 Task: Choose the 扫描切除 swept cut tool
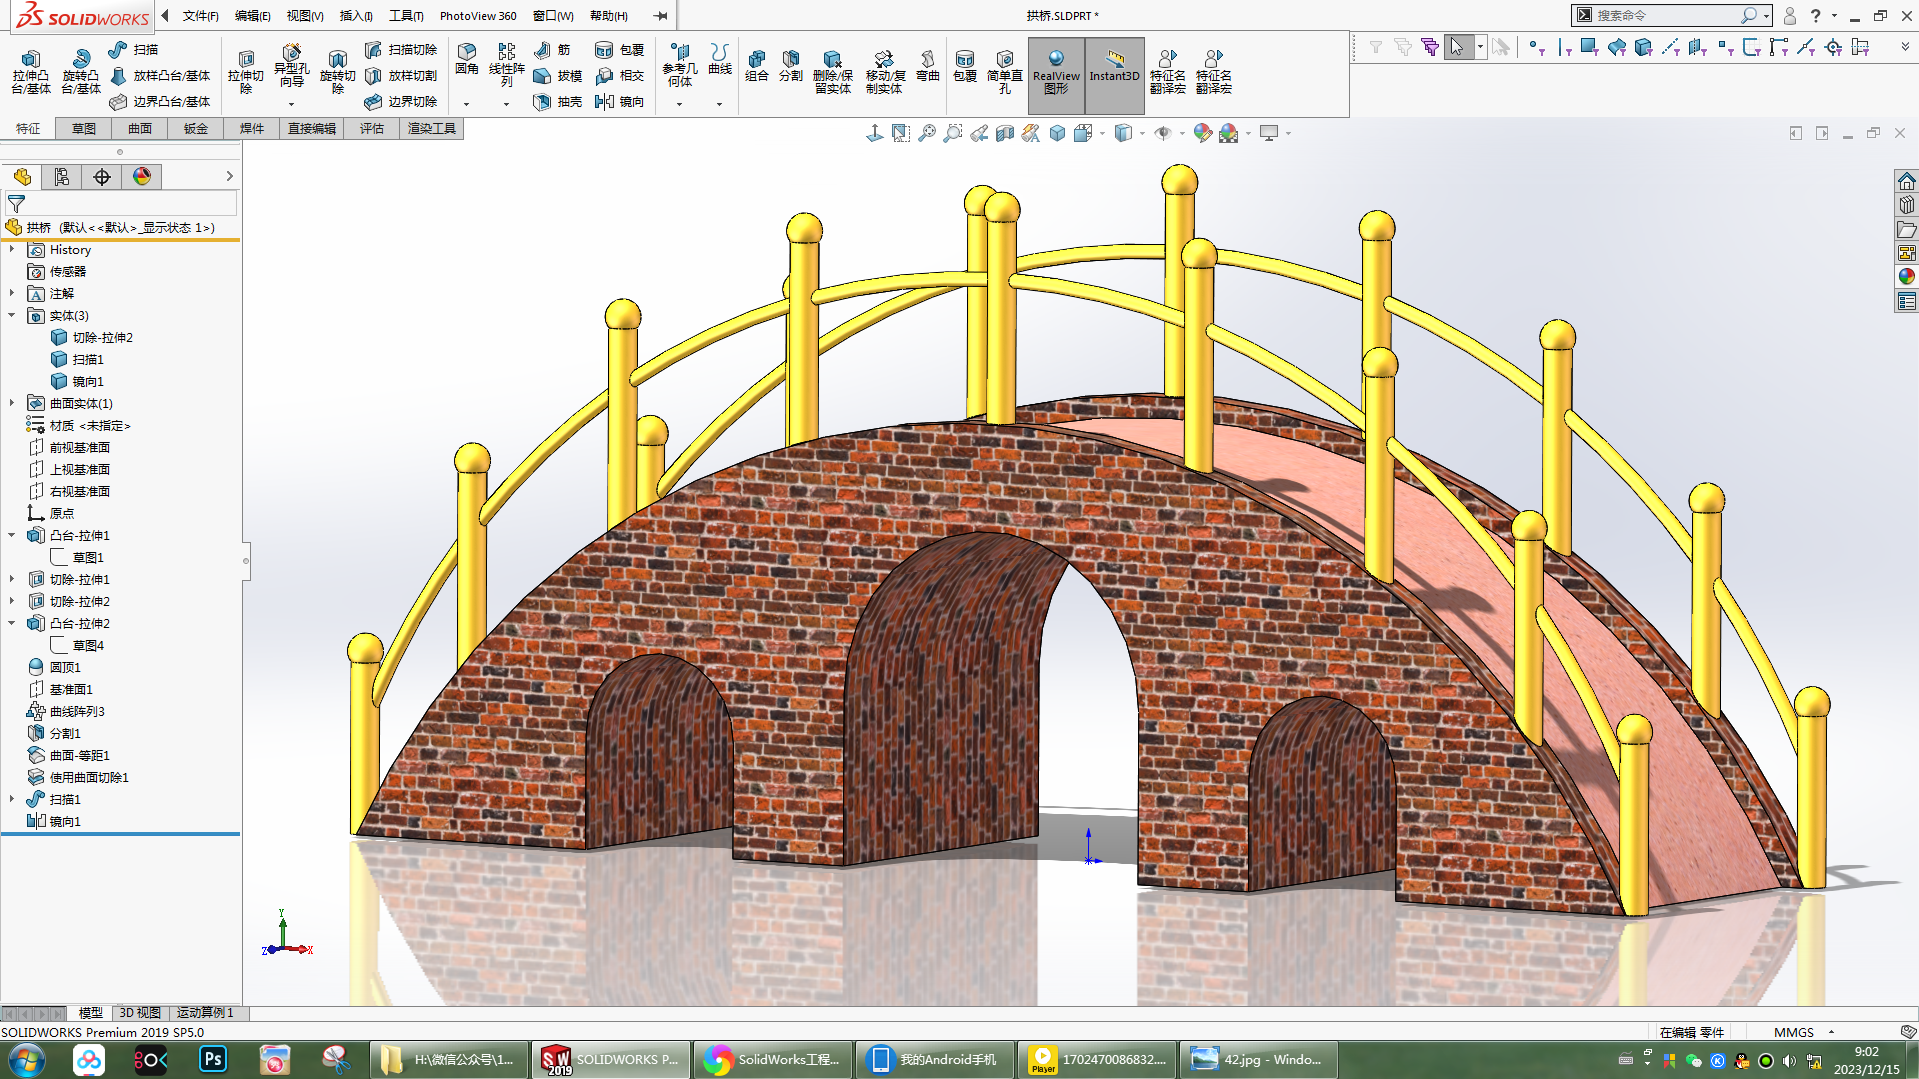(x=401, y=50)
